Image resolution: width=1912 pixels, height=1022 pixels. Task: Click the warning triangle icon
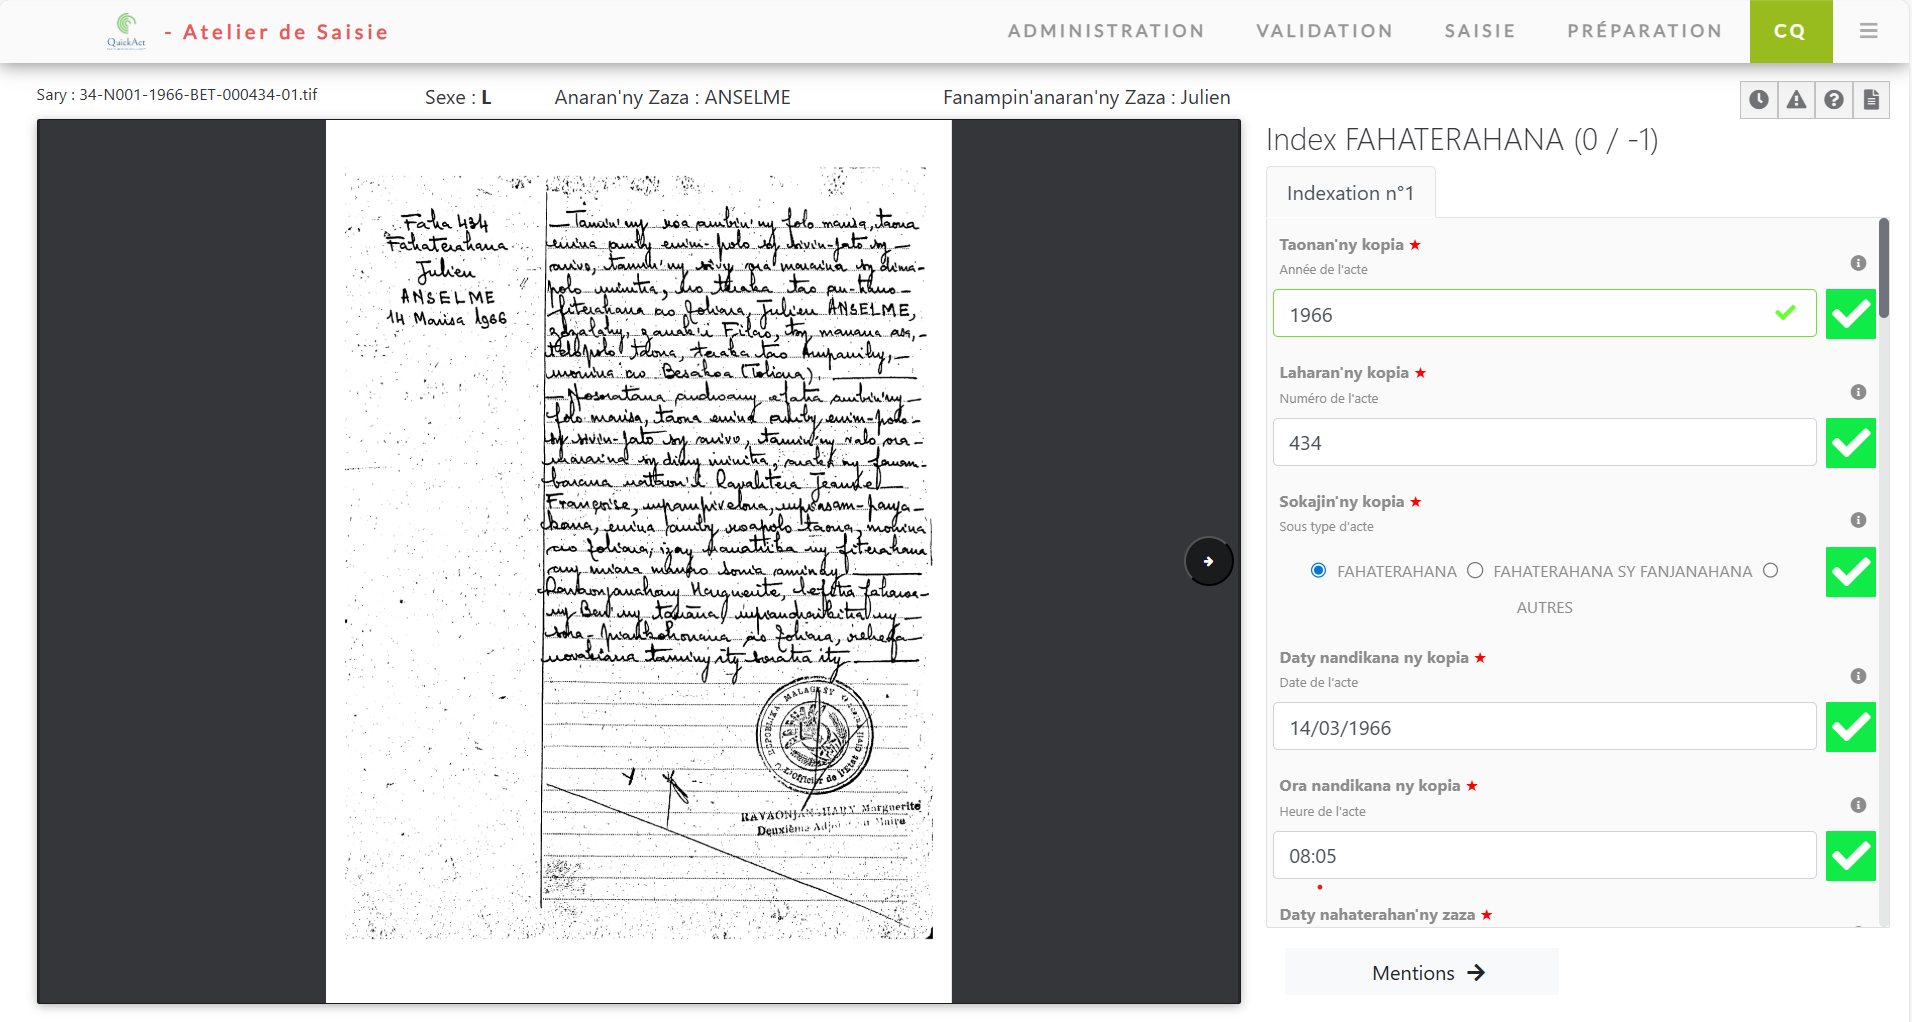(1797, 100)
